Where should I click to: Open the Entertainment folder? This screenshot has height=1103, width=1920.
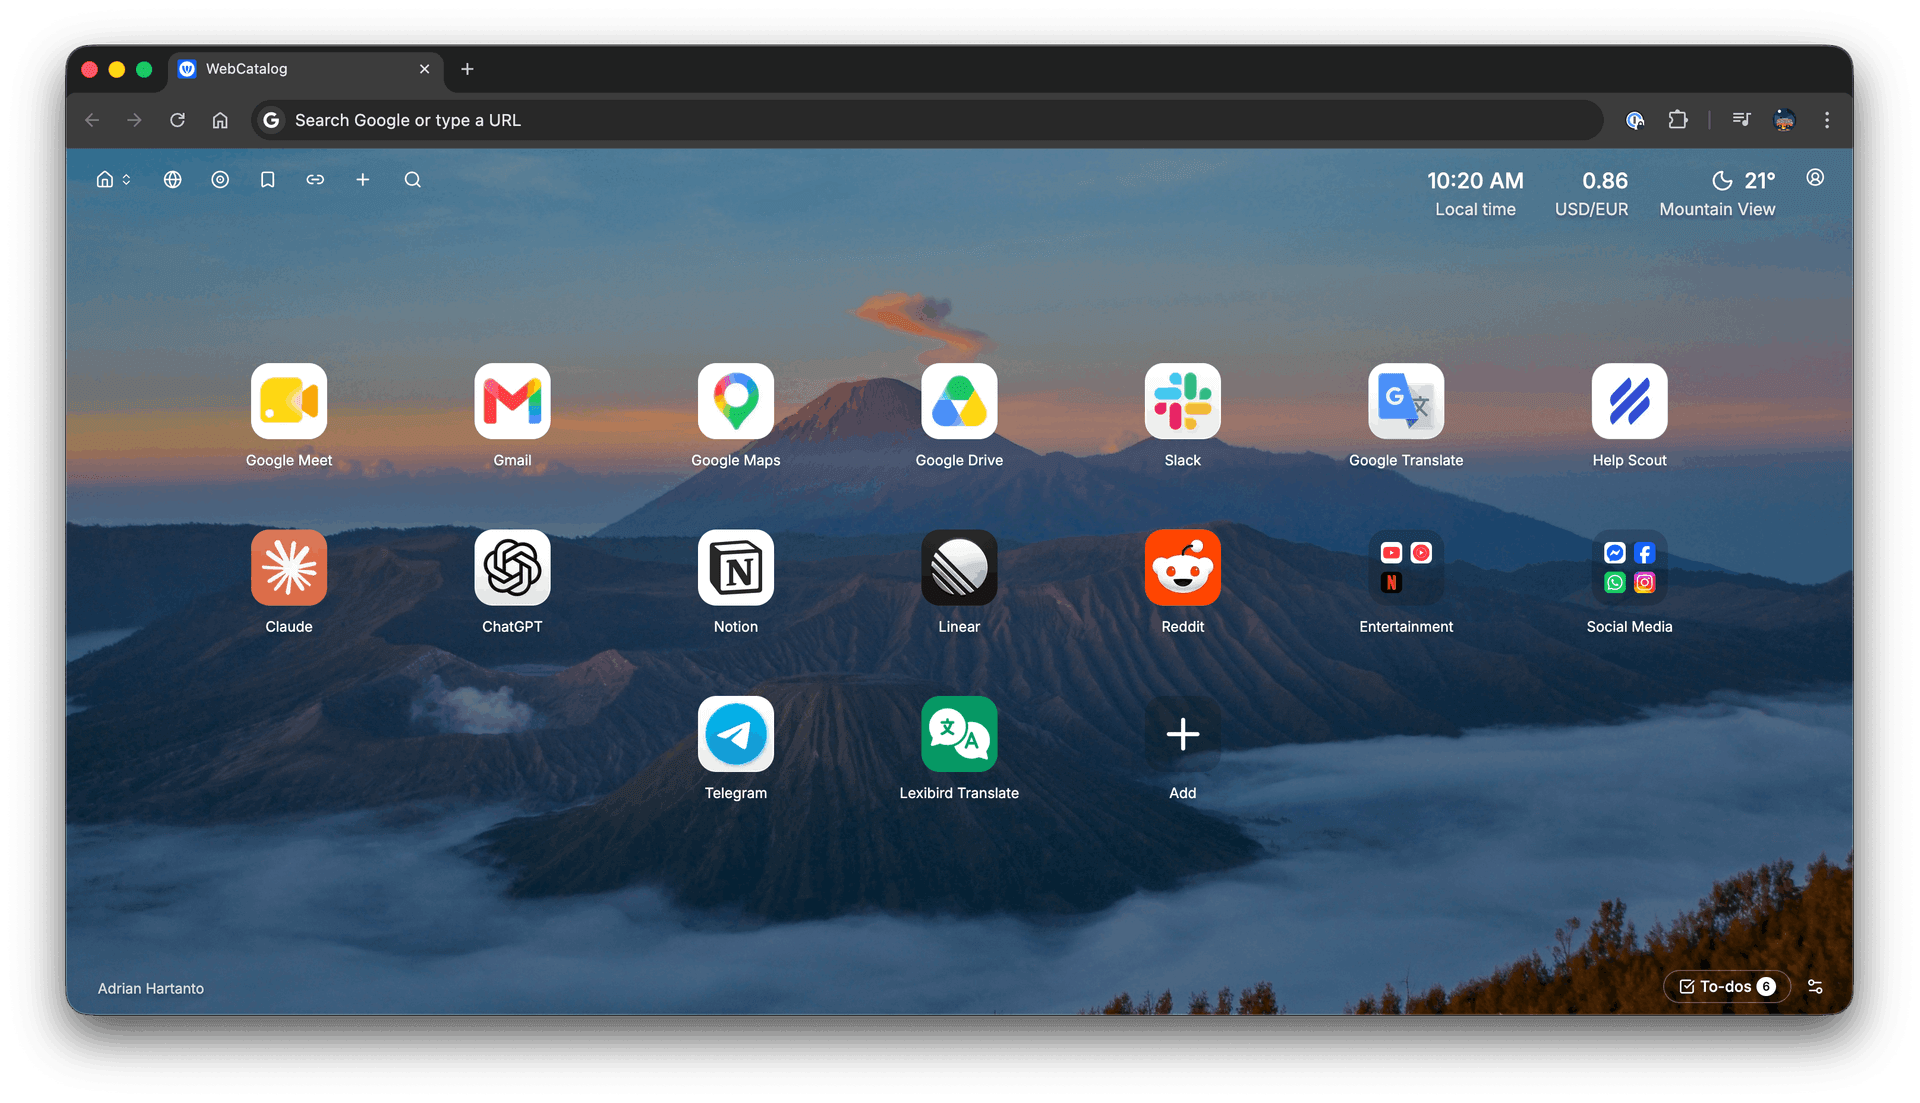click(1406, 567)
